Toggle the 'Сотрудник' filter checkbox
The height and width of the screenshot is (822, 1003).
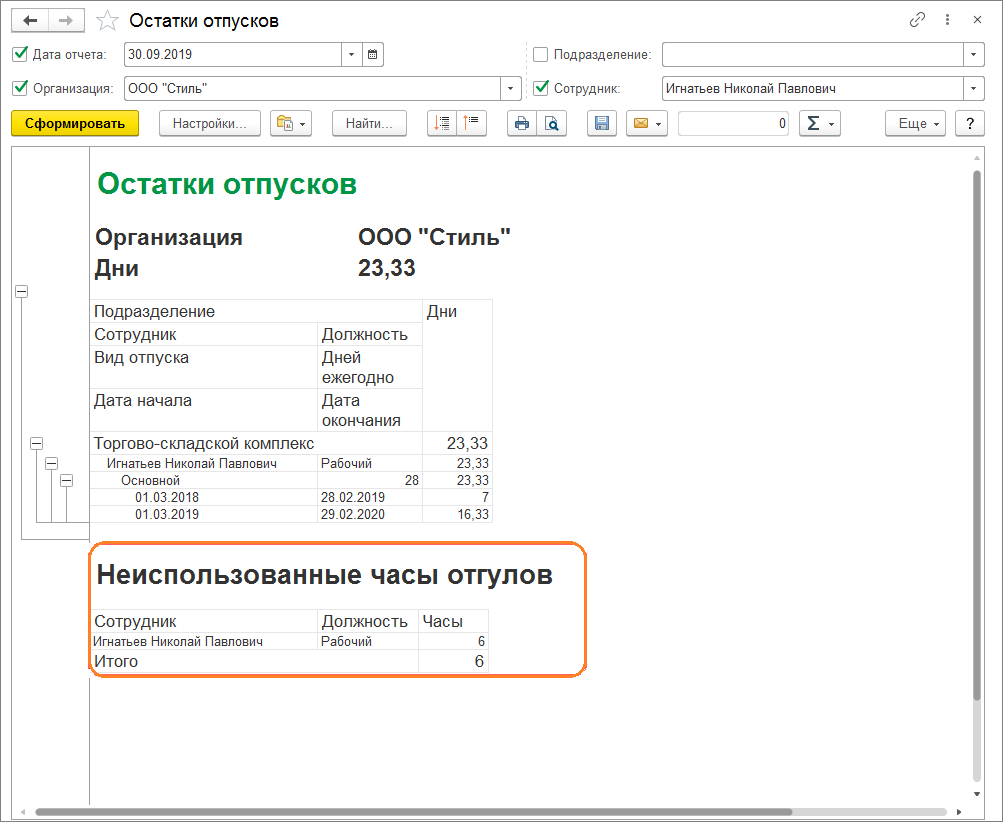coord(541,88)
